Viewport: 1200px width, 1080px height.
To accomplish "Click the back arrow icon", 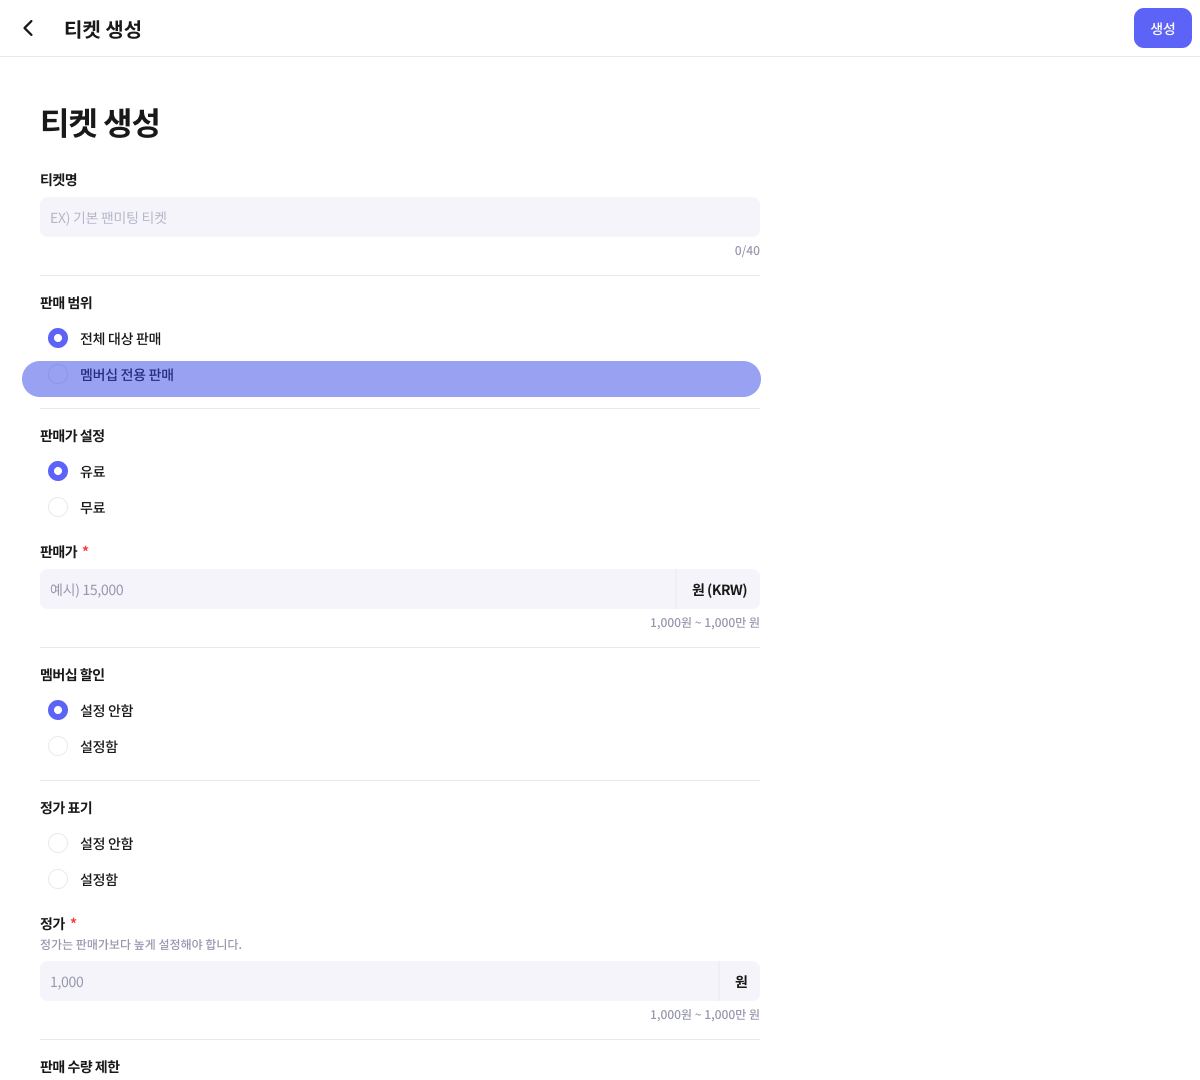I will [28, 28].
